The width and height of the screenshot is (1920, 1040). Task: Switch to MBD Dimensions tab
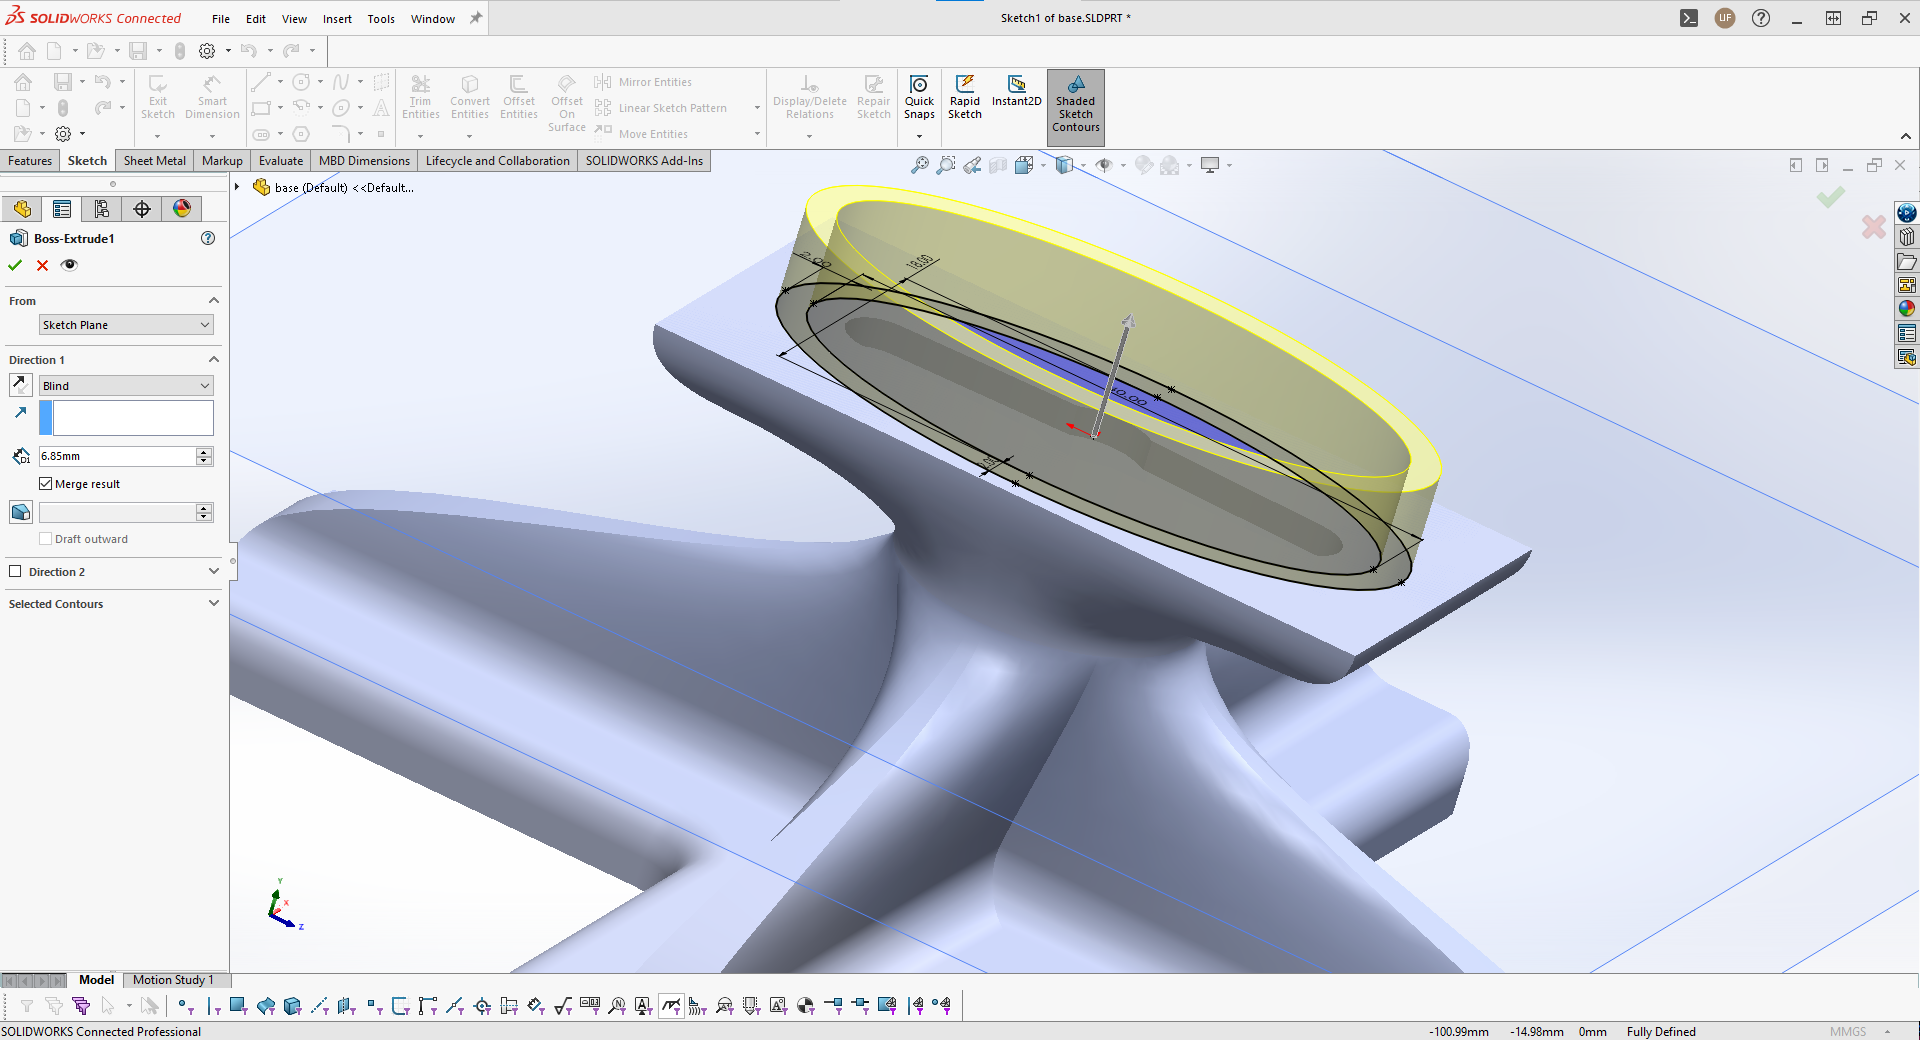point(364,161)
